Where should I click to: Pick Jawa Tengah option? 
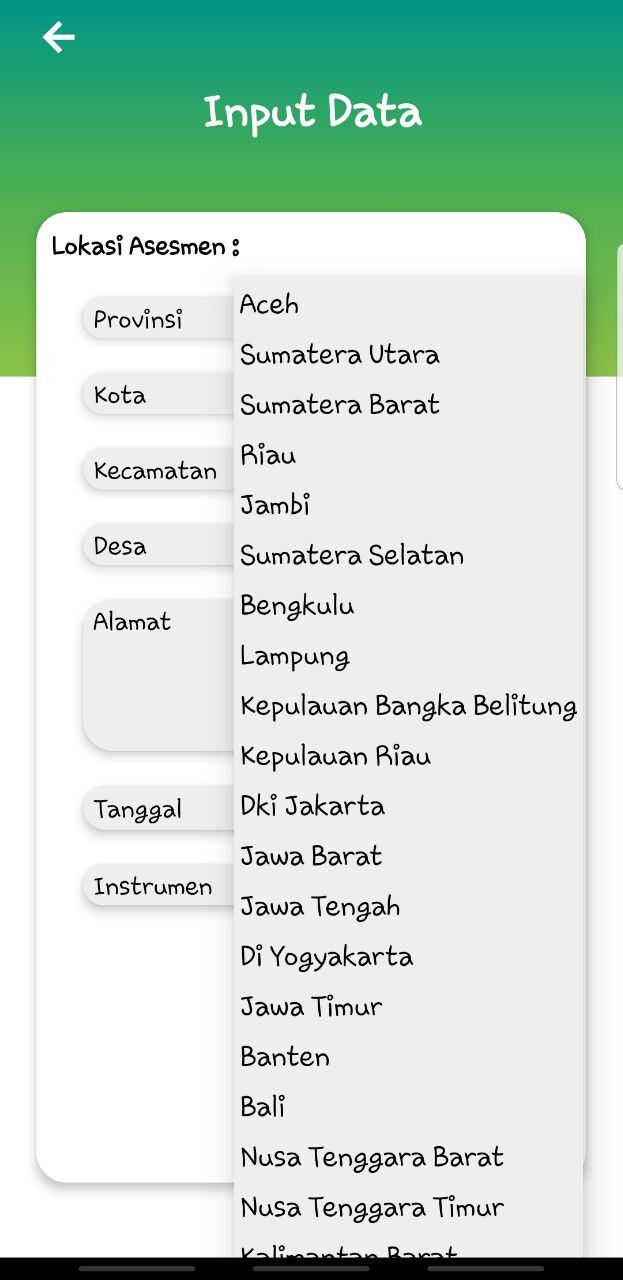click(320, 906)
